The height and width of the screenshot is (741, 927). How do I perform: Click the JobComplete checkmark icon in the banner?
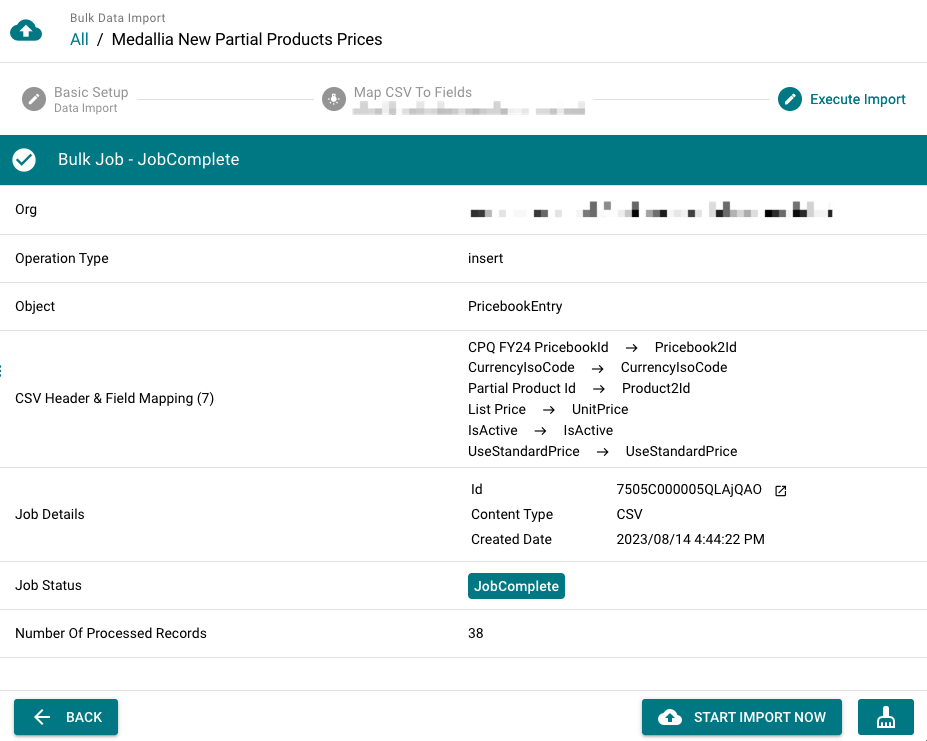(24, 160)
